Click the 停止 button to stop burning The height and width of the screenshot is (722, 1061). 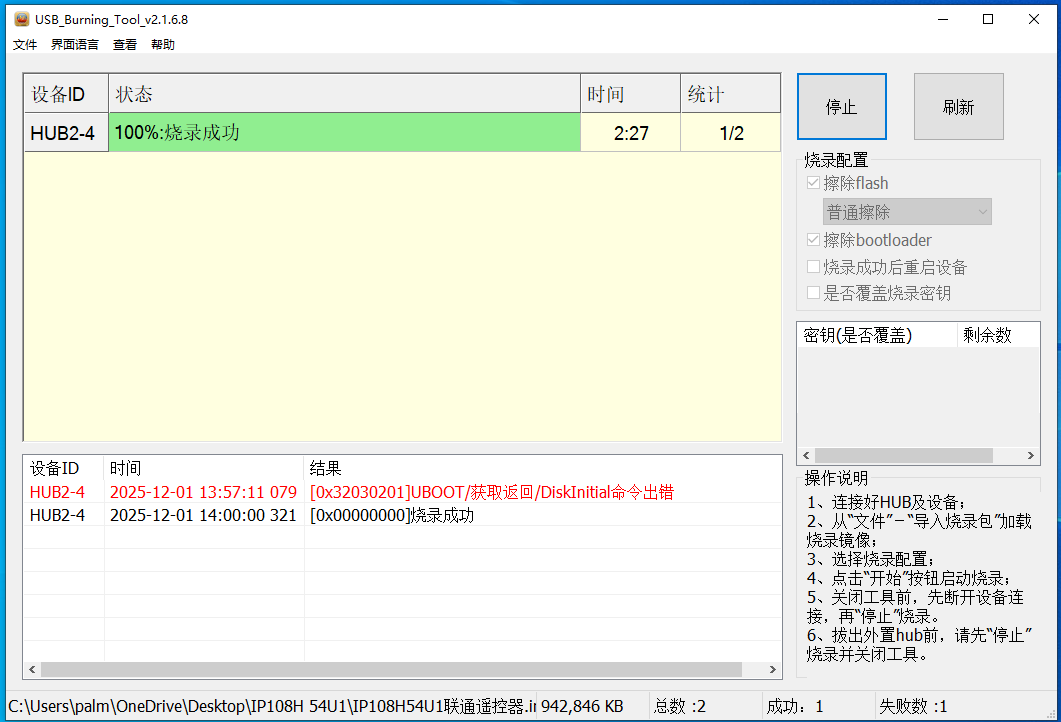point(841,106)
